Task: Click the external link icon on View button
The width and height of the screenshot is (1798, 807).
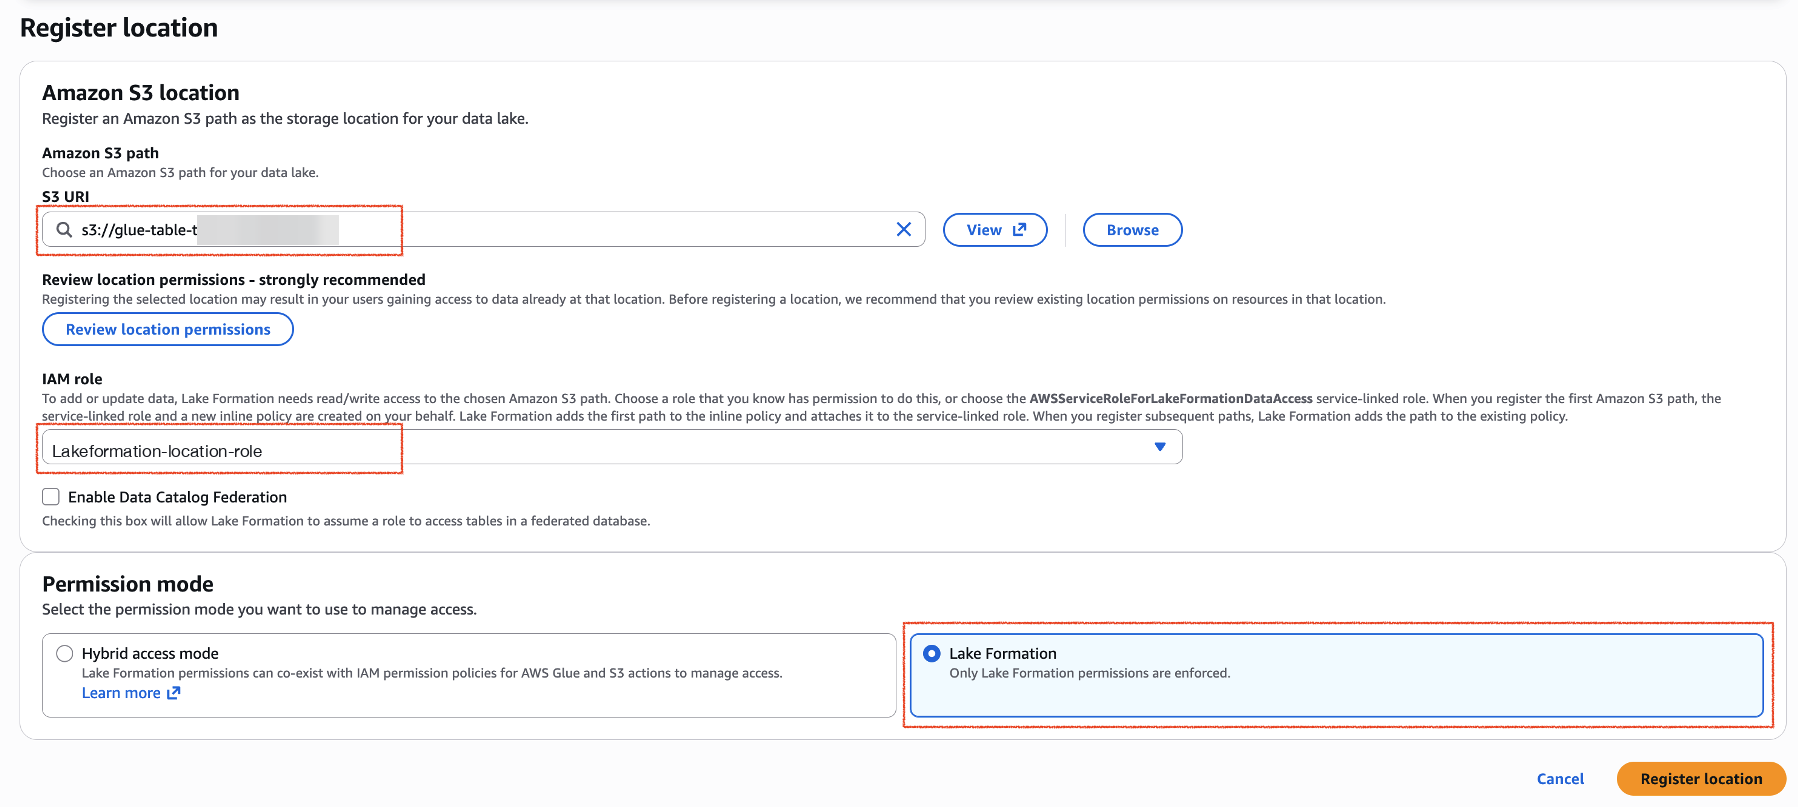Action: (x=1020, y=229)
